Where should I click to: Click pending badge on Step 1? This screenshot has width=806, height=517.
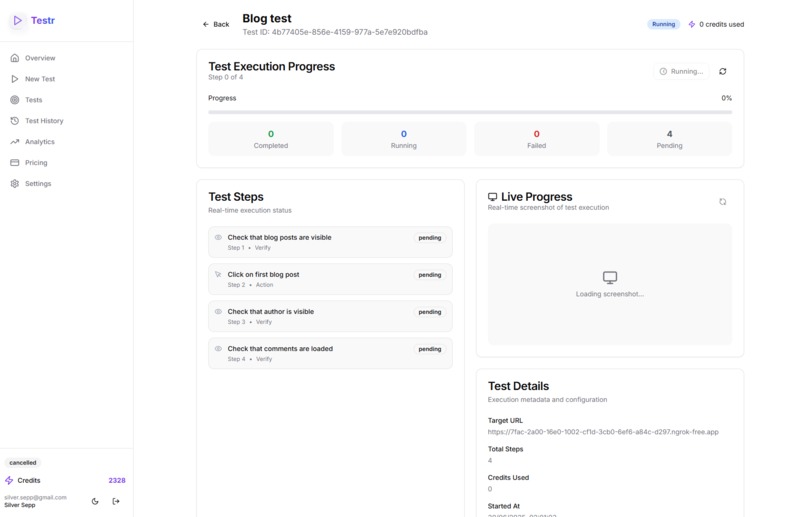[x=430, y=238]
